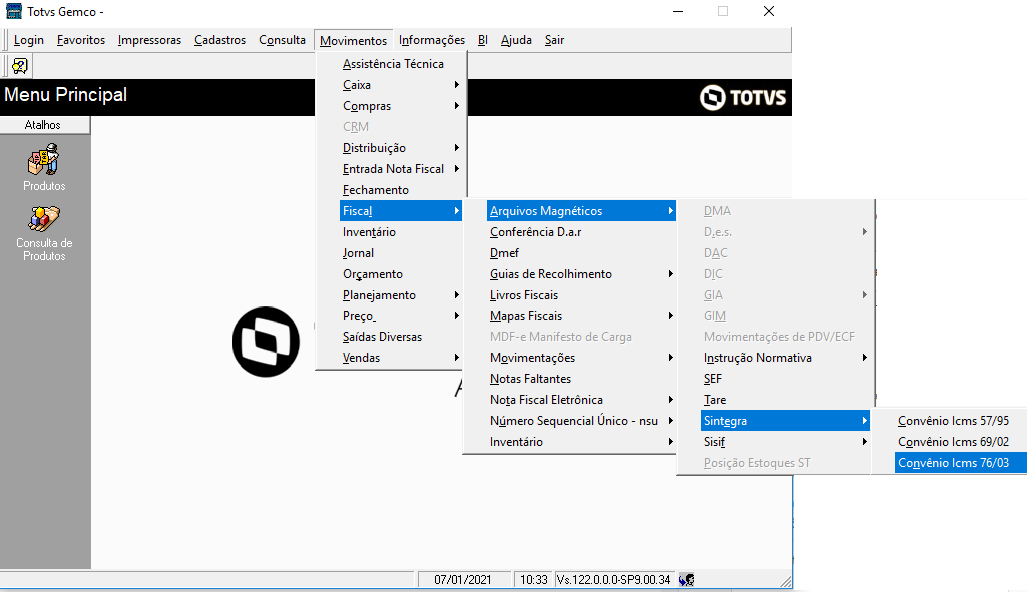Click the Sair menu item

coord(554,40)
